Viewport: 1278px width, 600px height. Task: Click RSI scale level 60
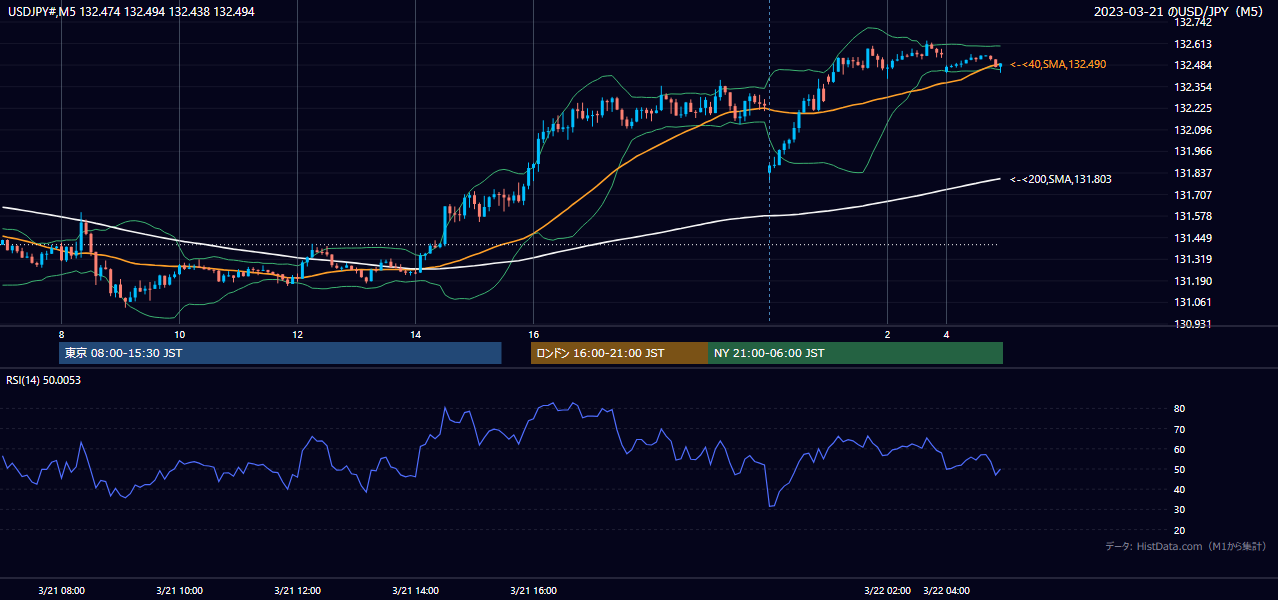(1179, 449)
